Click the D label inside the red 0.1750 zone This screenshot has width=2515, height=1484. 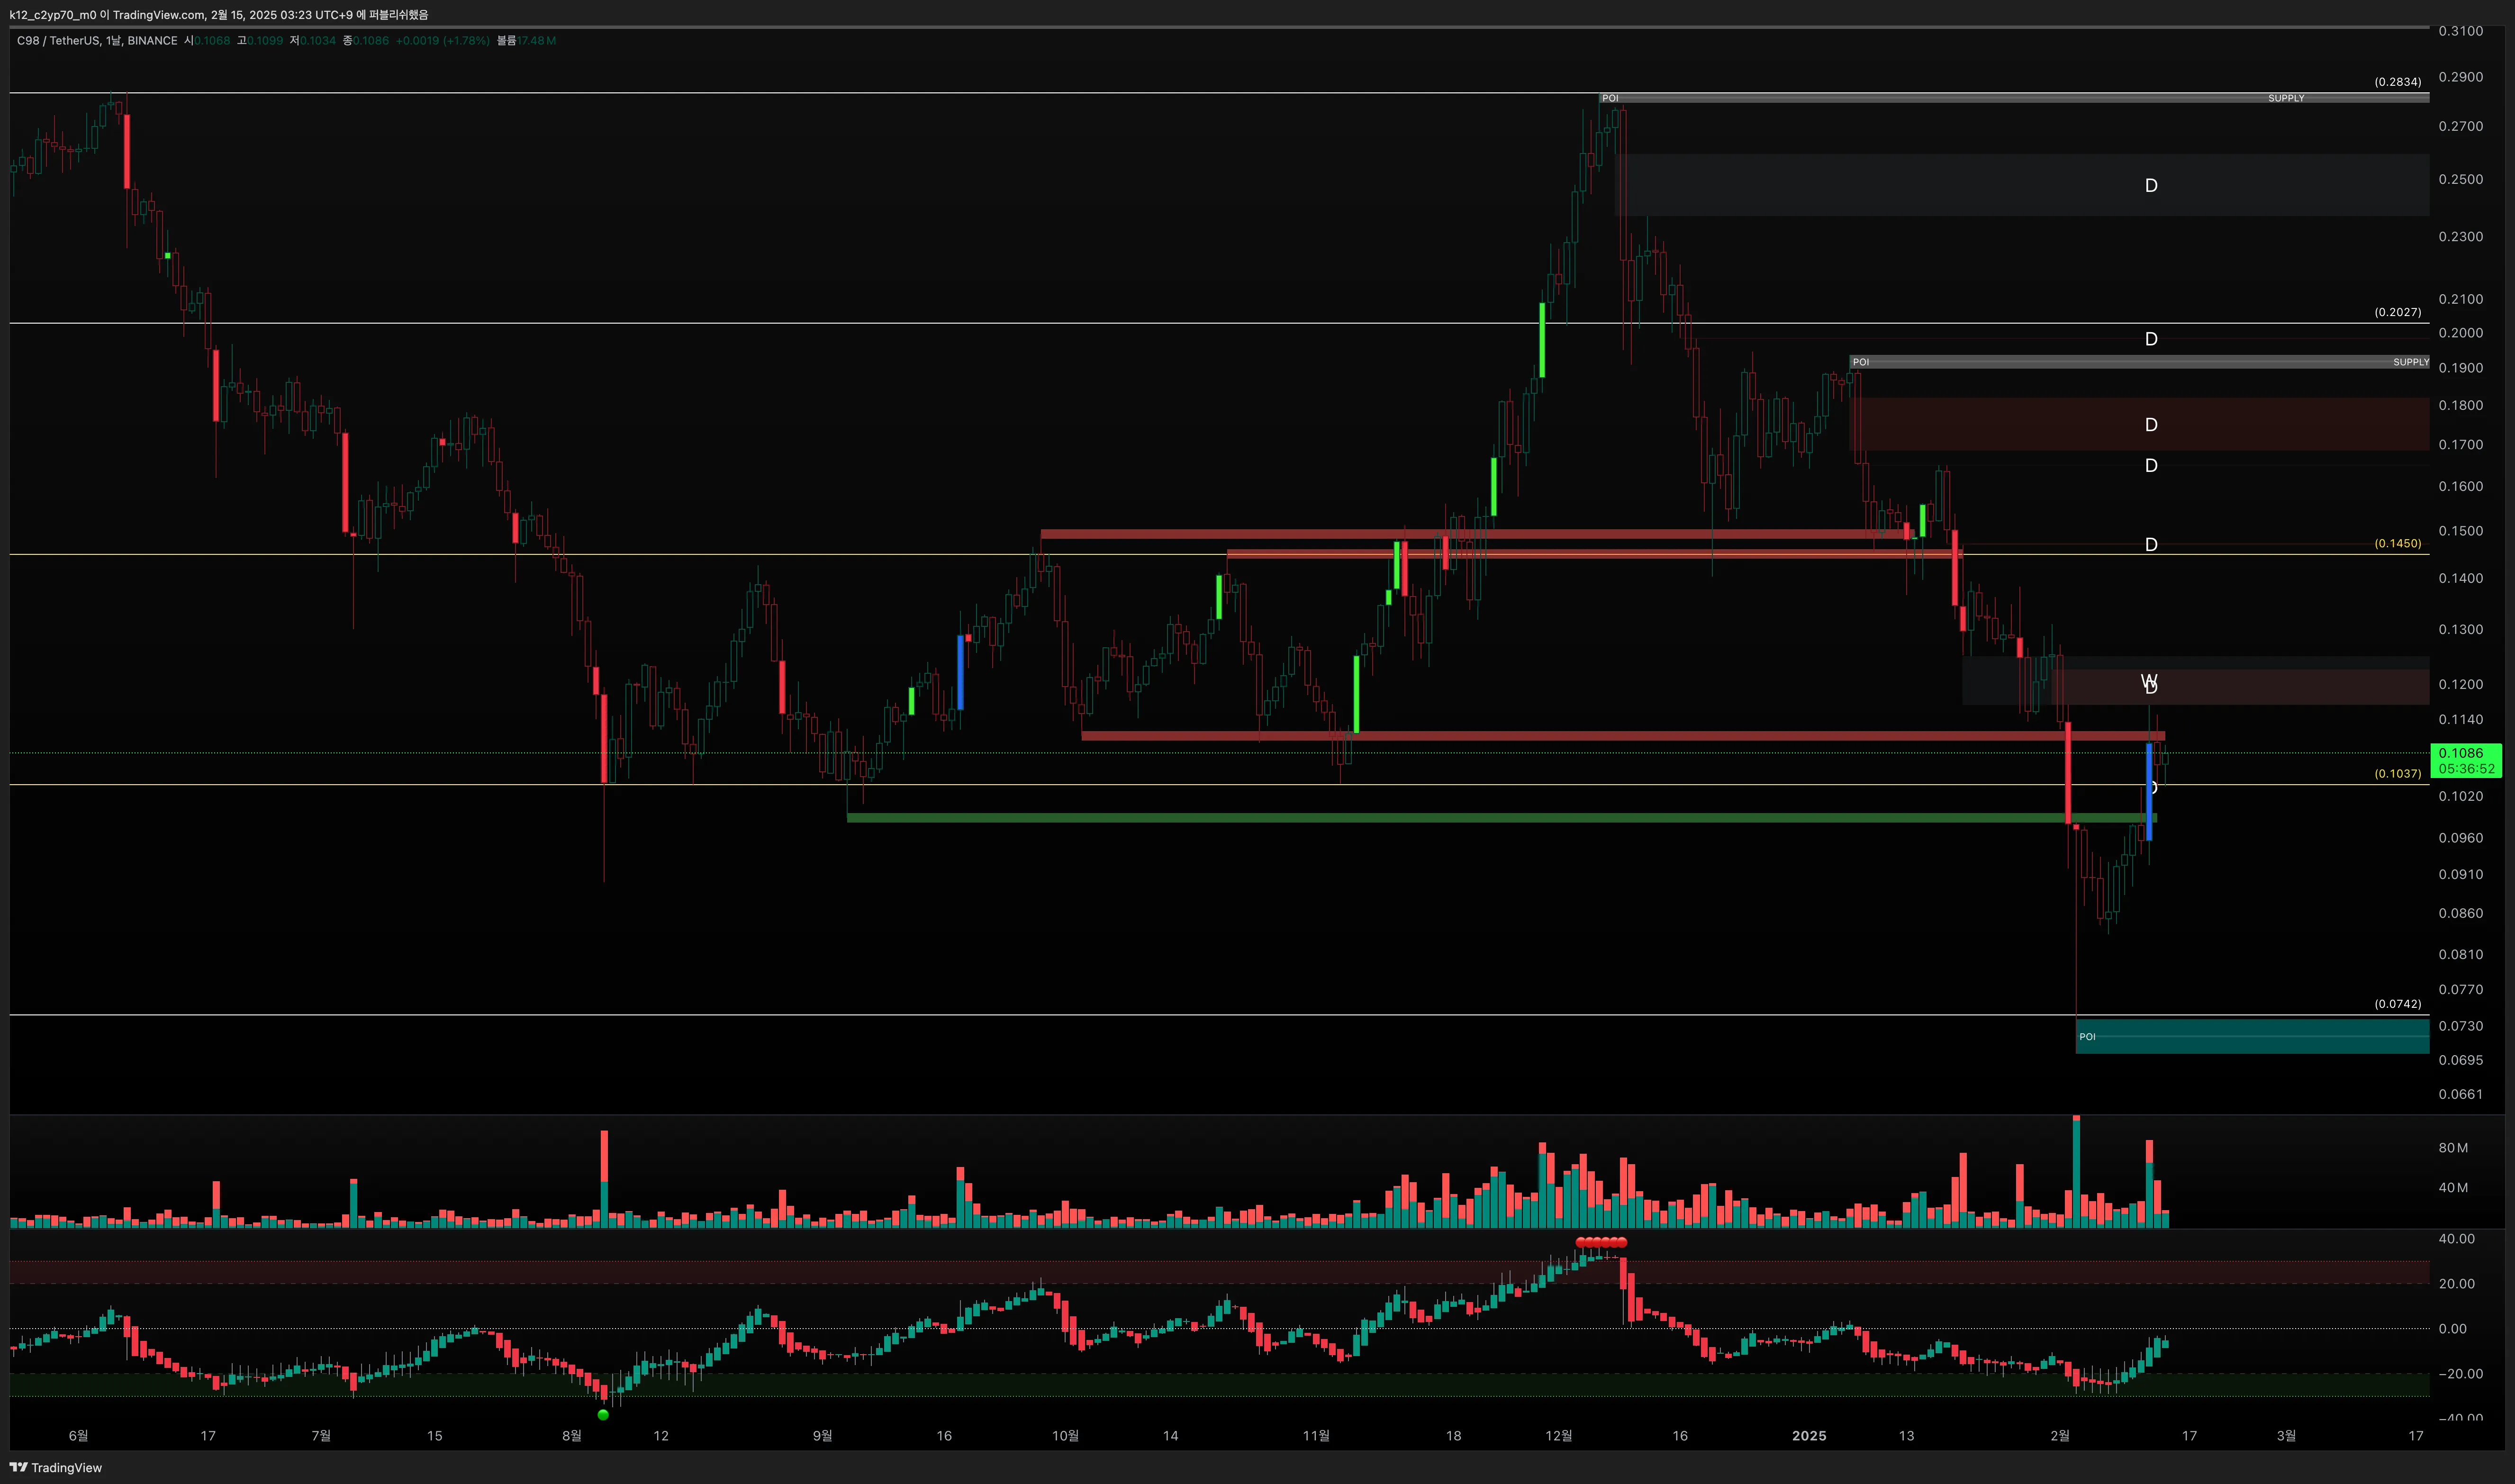pyautogui.click(x=2151, y=425)
